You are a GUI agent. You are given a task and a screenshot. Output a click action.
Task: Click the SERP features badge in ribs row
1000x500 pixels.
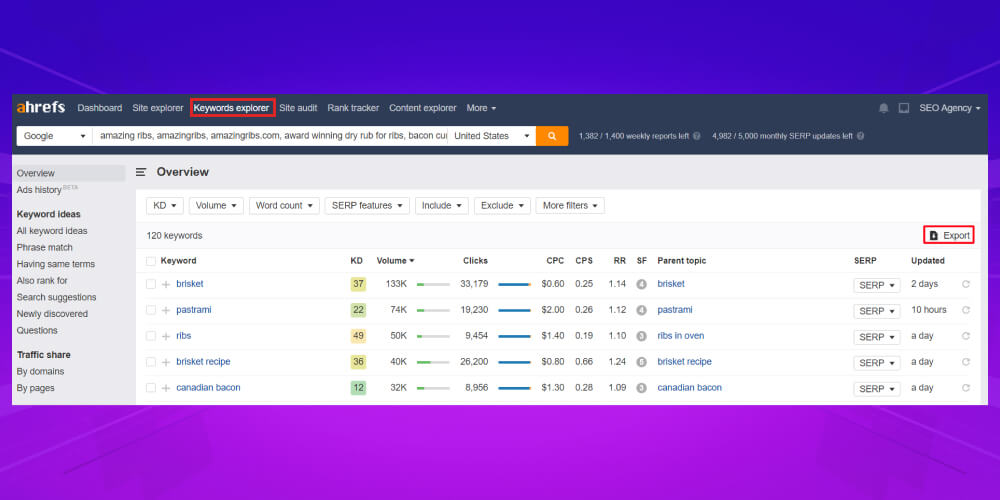pos(642,336)
